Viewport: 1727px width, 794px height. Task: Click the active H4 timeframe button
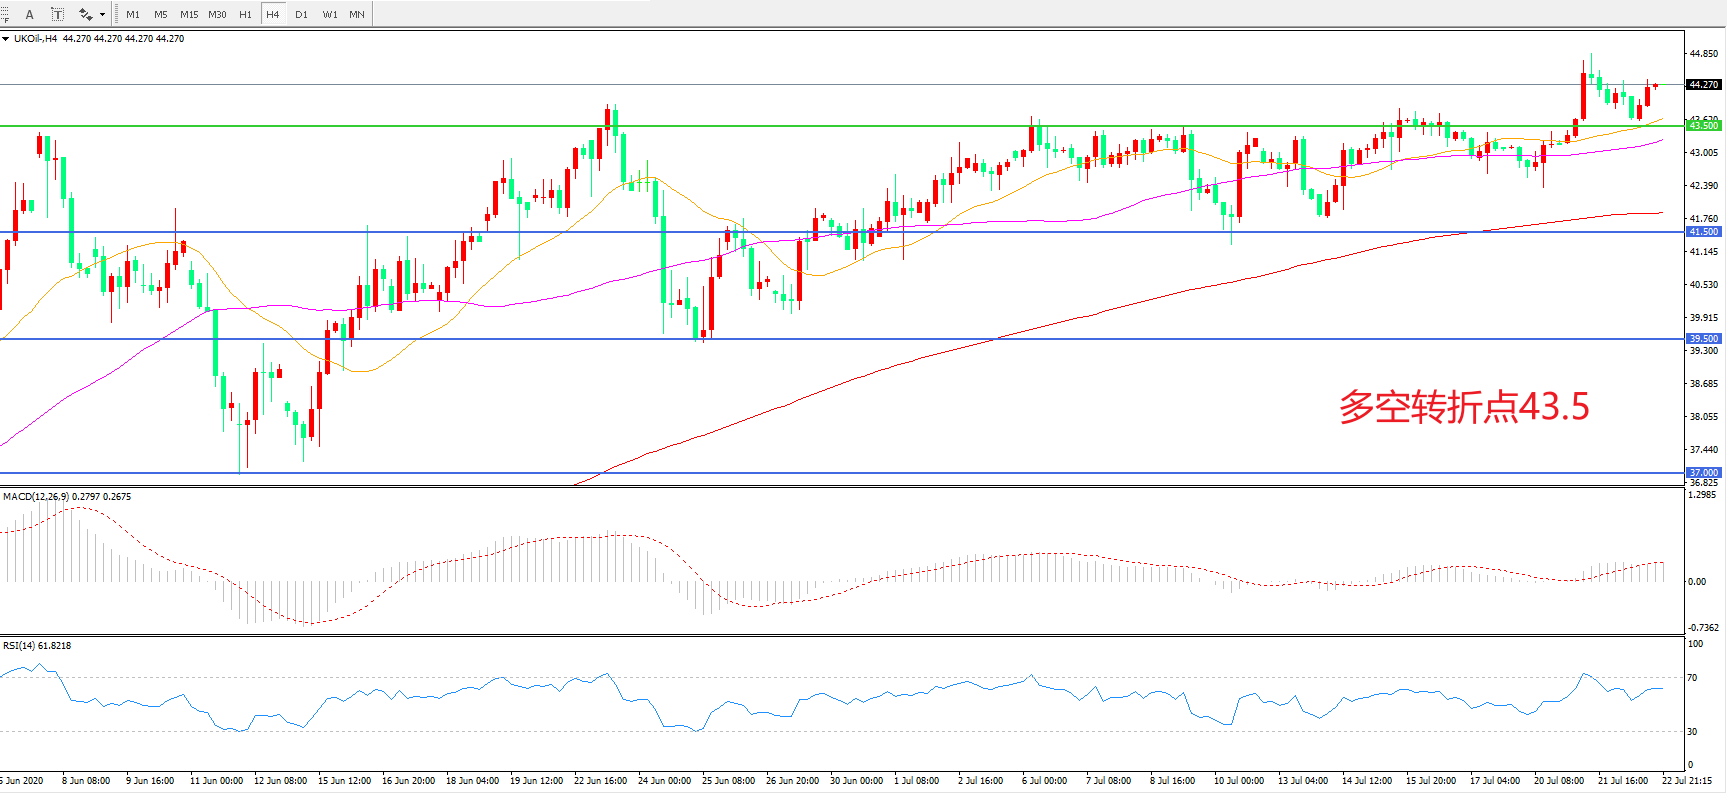pyautogui.click(x=272, y=14)
